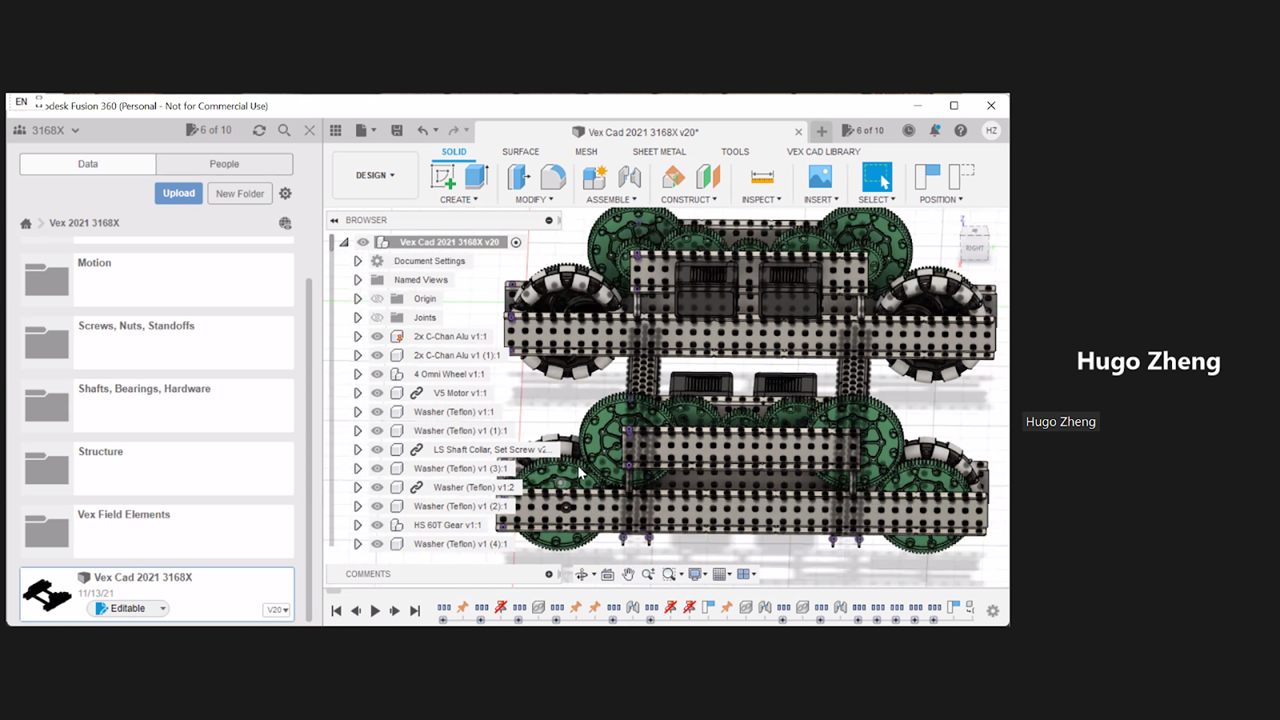Open the DESIGN workspace dropdown
Screen dimensions: 1280x720
coord(375,175)
